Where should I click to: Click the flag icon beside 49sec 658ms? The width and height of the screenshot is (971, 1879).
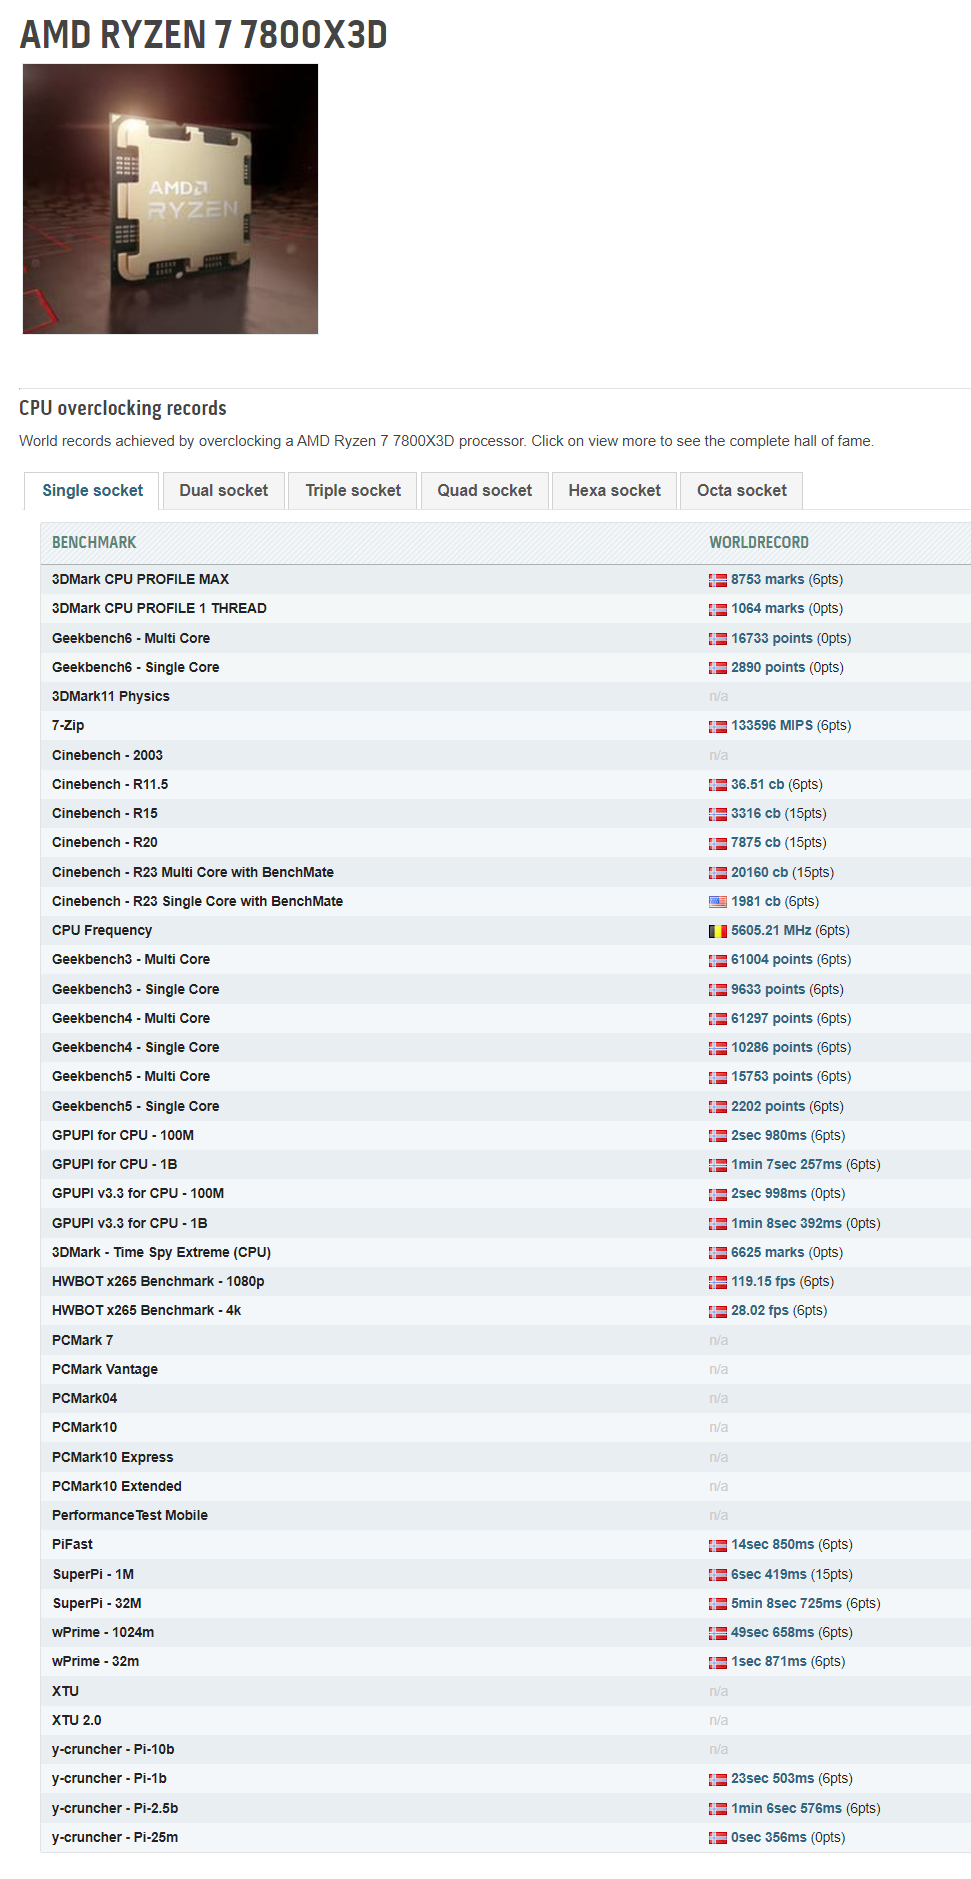pyautogui.click(x=718, y=1633)
